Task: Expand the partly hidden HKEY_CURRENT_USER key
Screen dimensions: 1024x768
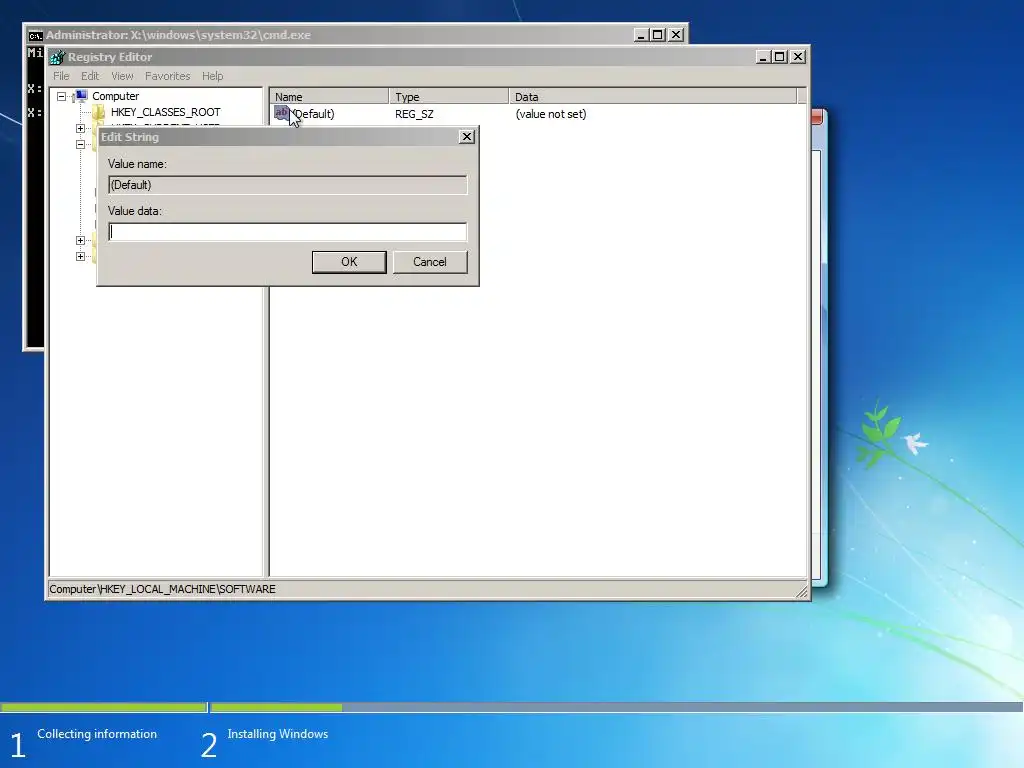Action: pos(80,129)
